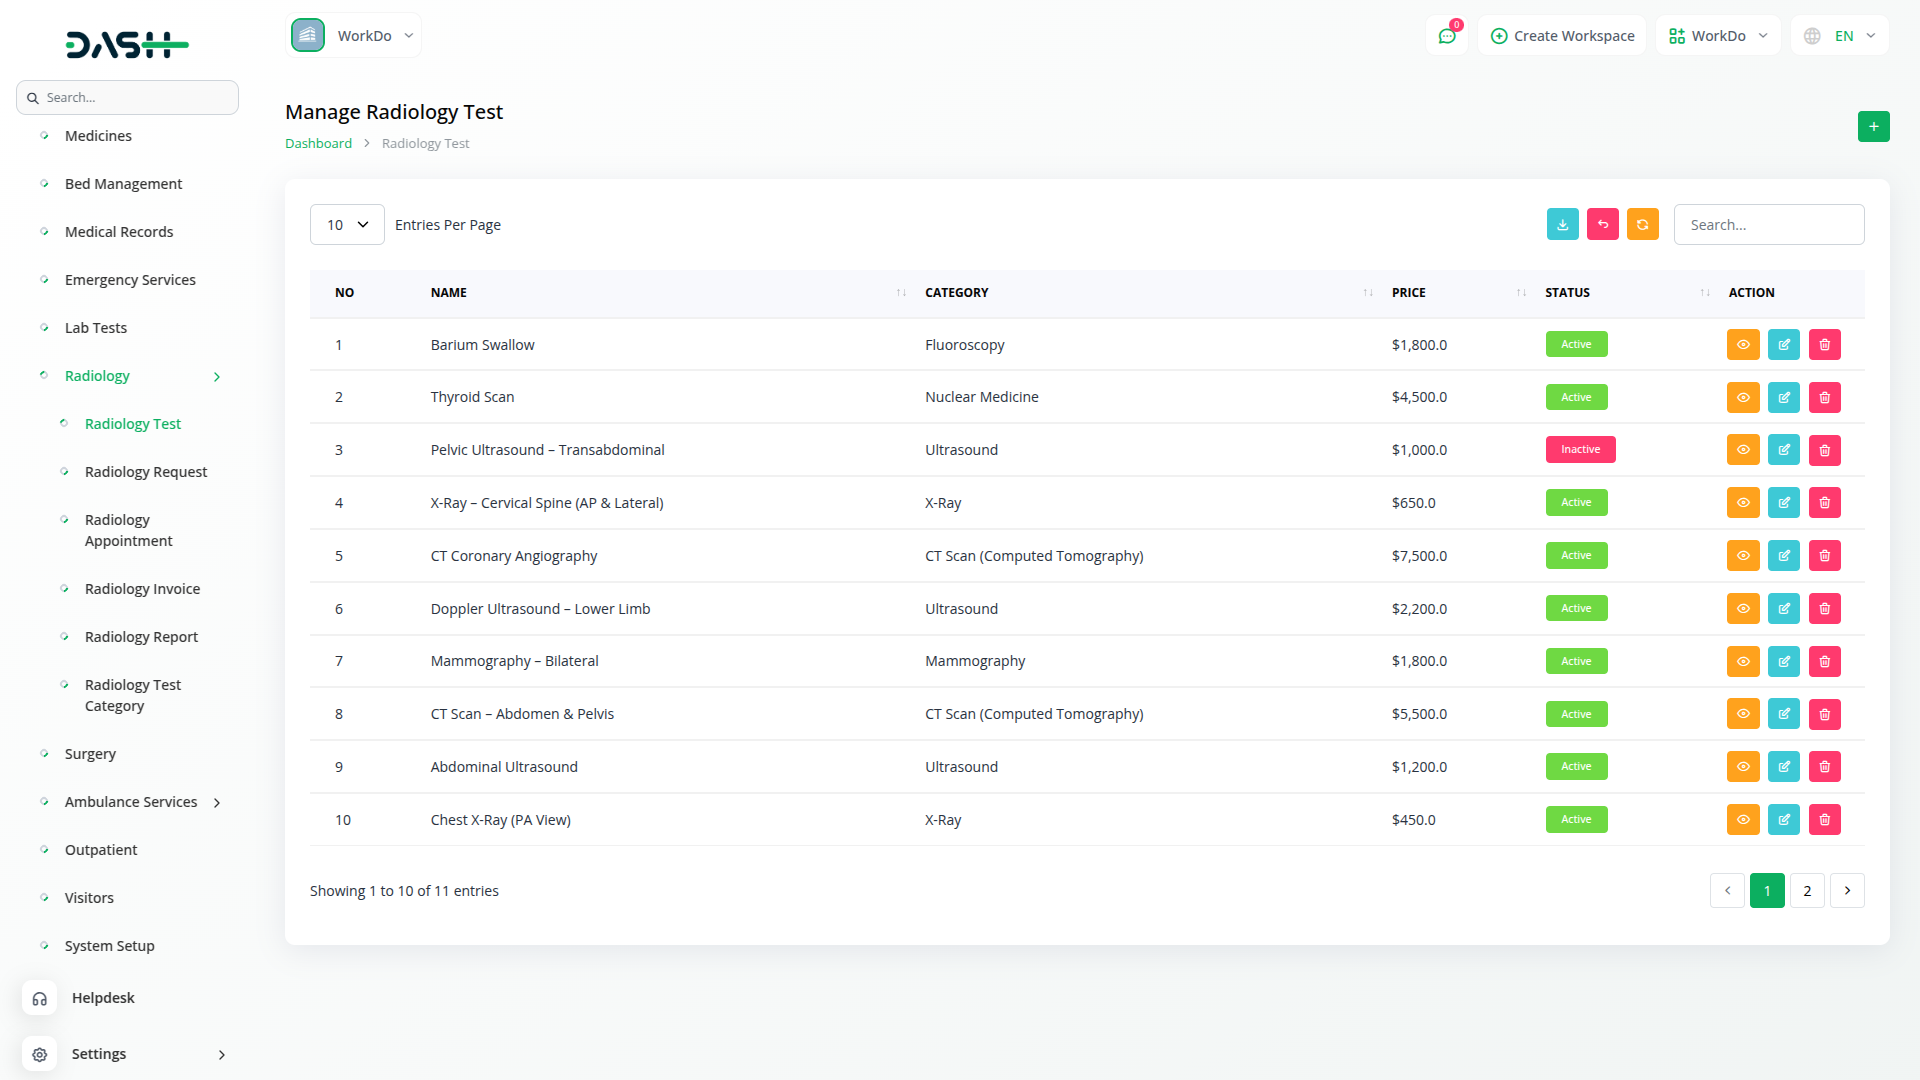Click the green add radiology test button
This screenshot has width=1920, height=1080.
coord(1873,127)
